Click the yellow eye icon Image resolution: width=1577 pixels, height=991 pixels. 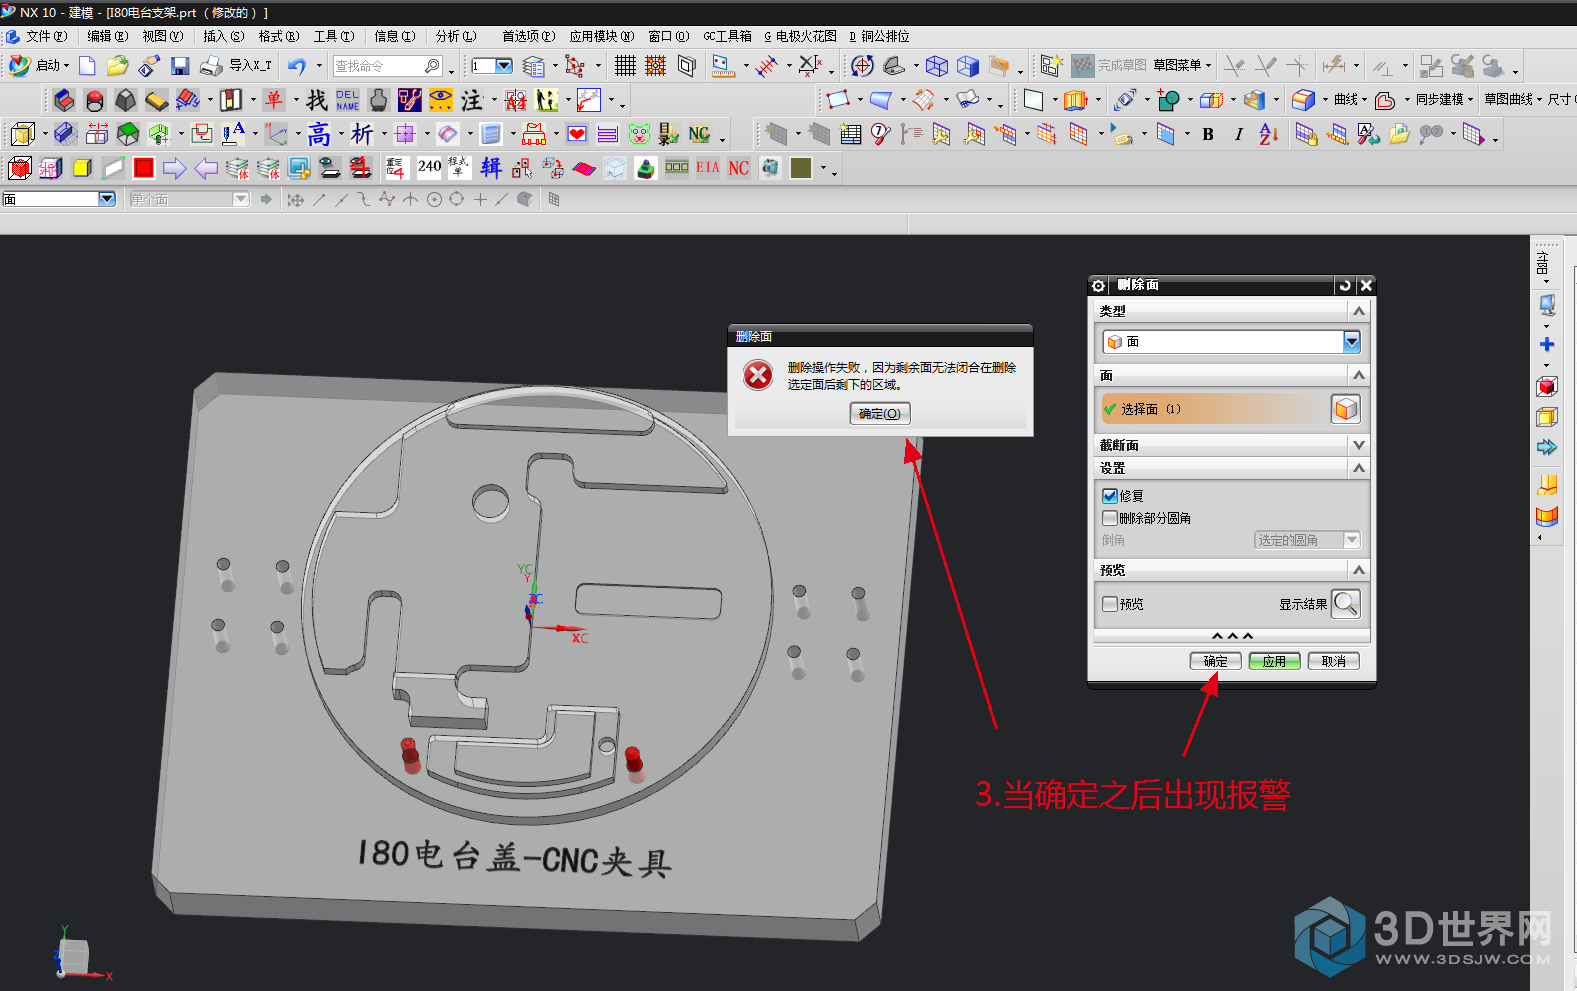click(x=441, y=100)
